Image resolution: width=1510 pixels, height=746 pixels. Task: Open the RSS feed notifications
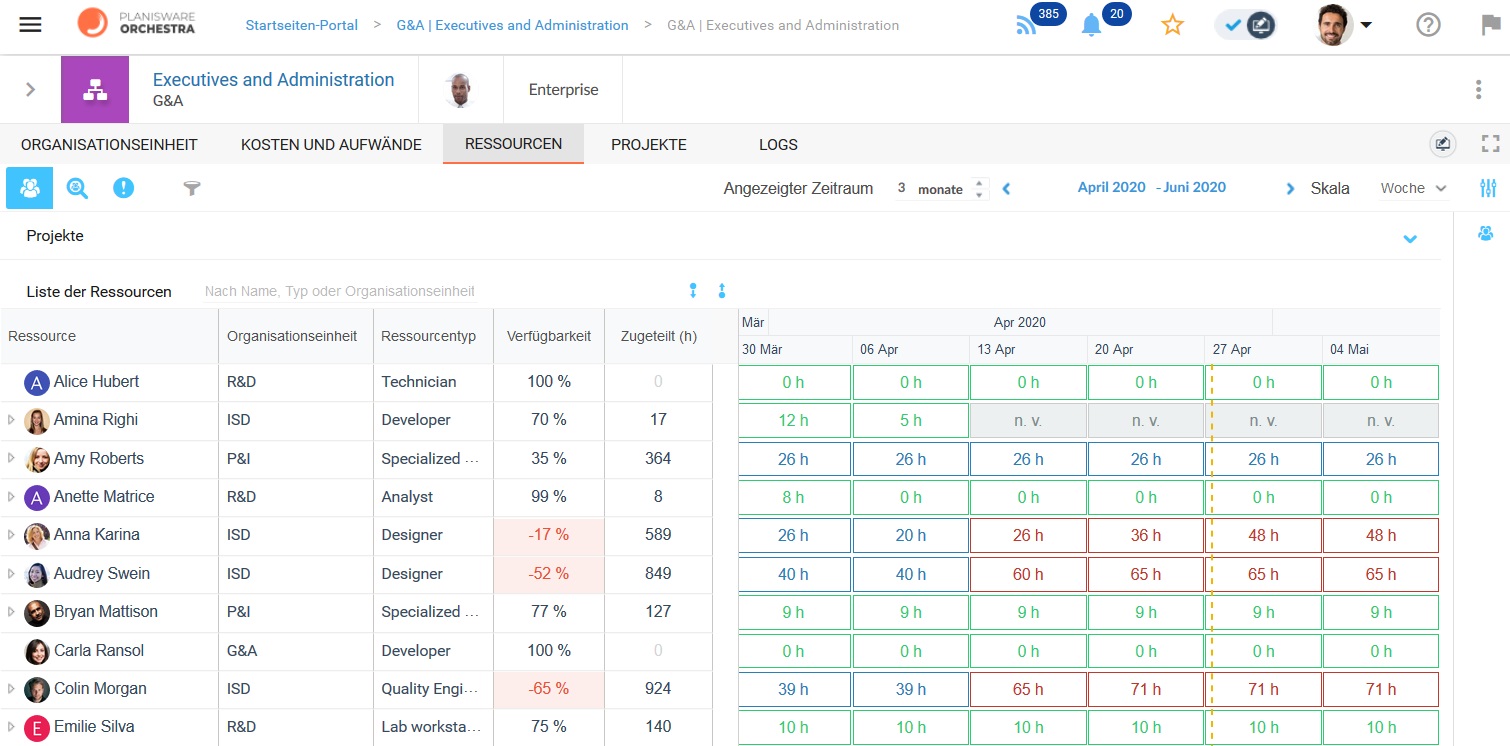click(x=1027, y=26)
